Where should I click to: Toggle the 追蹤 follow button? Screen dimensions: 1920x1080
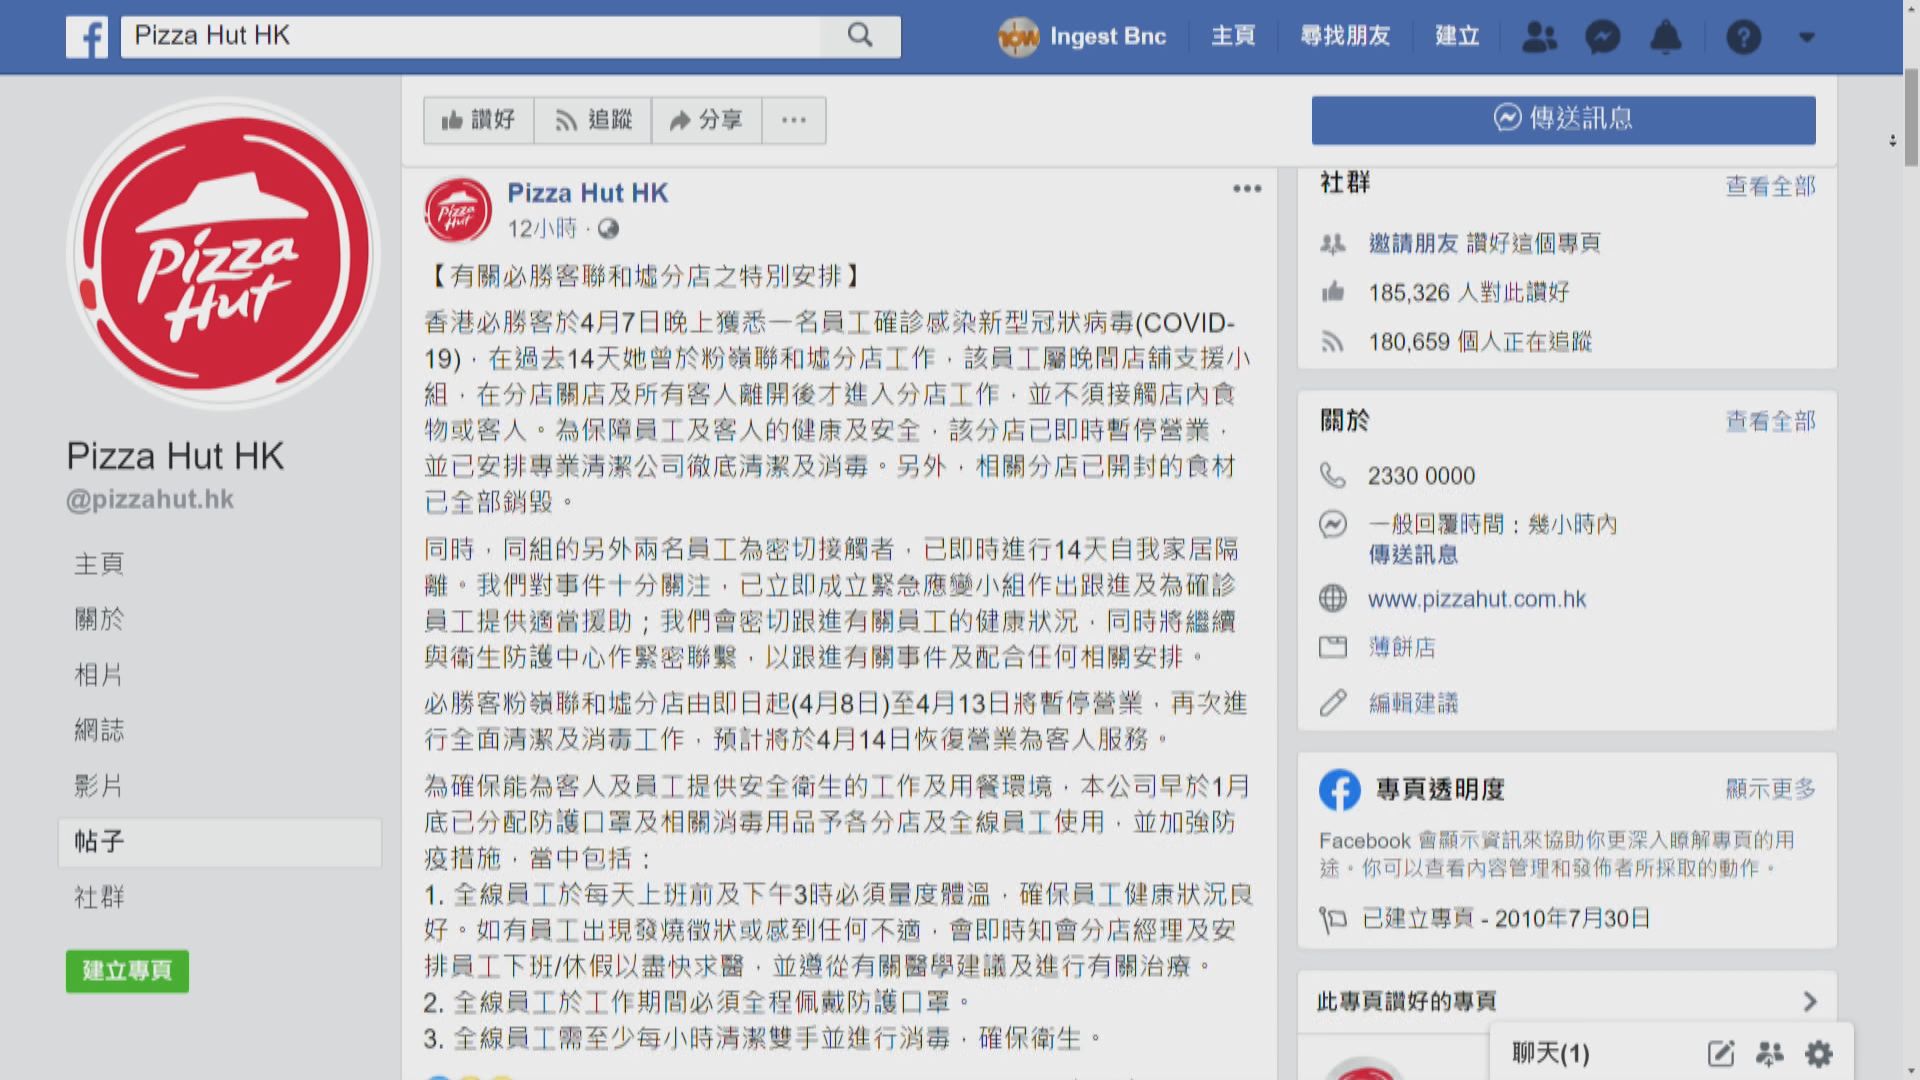tap(593, 120)
